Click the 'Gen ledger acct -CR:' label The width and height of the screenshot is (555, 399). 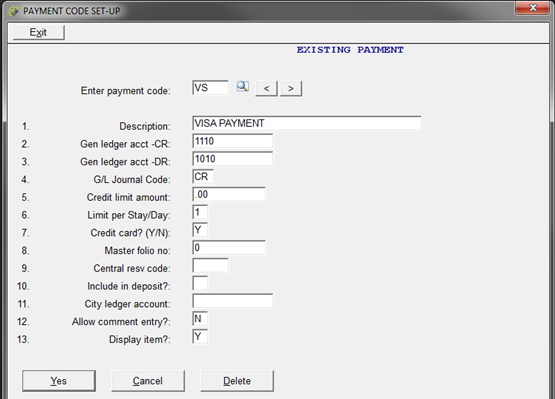point(125,144)
